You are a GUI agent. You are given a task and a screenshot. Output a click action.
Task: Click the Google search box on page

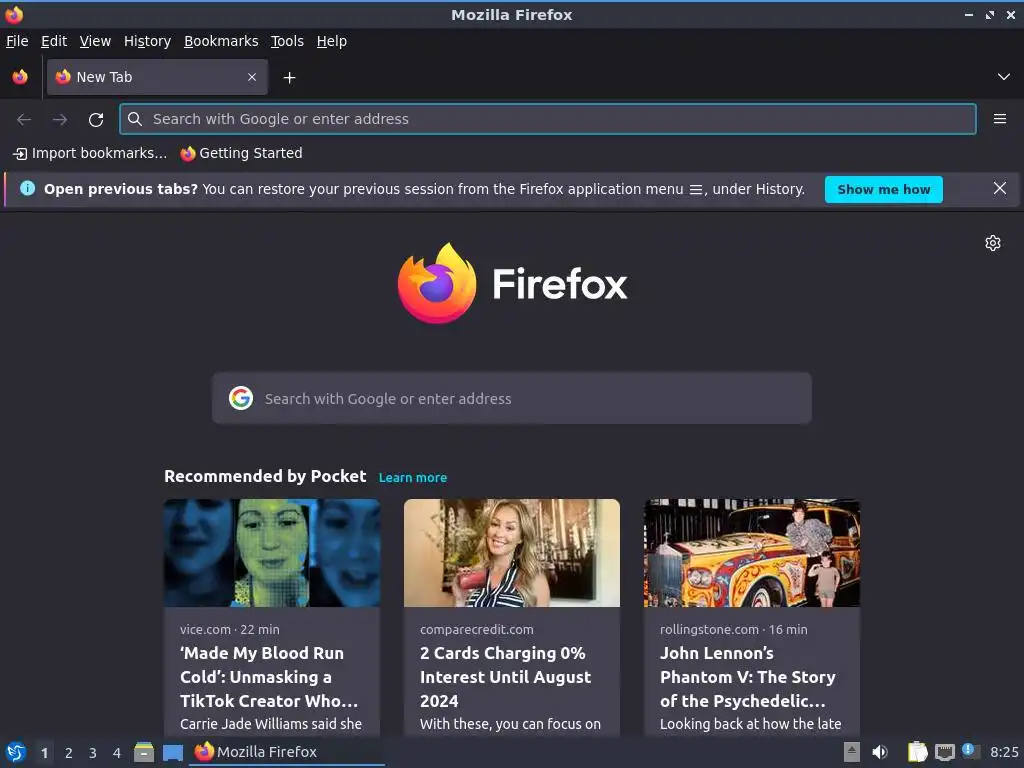coord(512,398)
